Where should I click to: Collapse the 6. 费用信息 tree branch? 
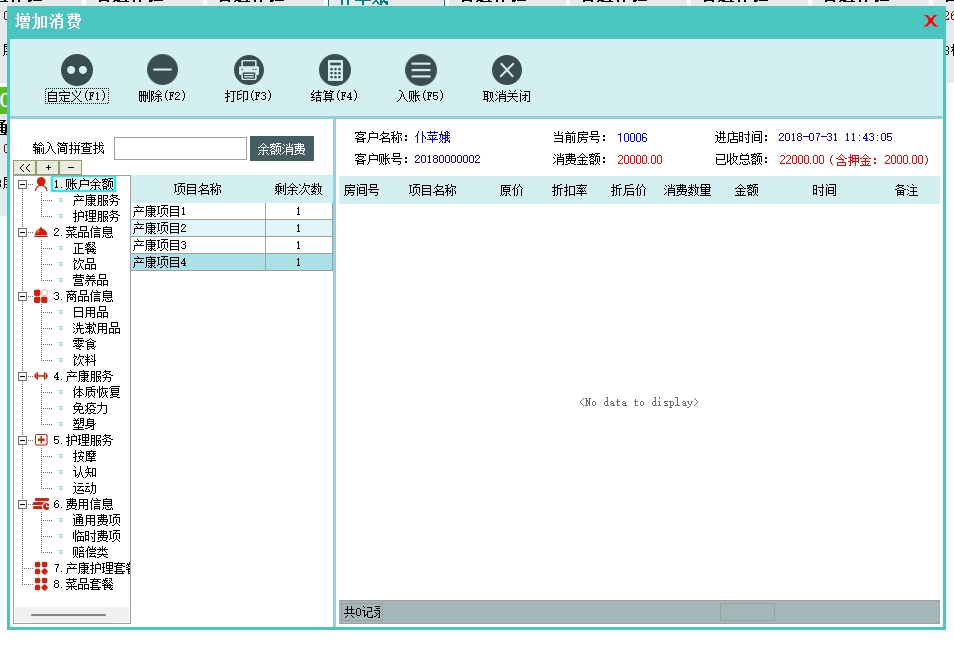(x=23, y=504)
